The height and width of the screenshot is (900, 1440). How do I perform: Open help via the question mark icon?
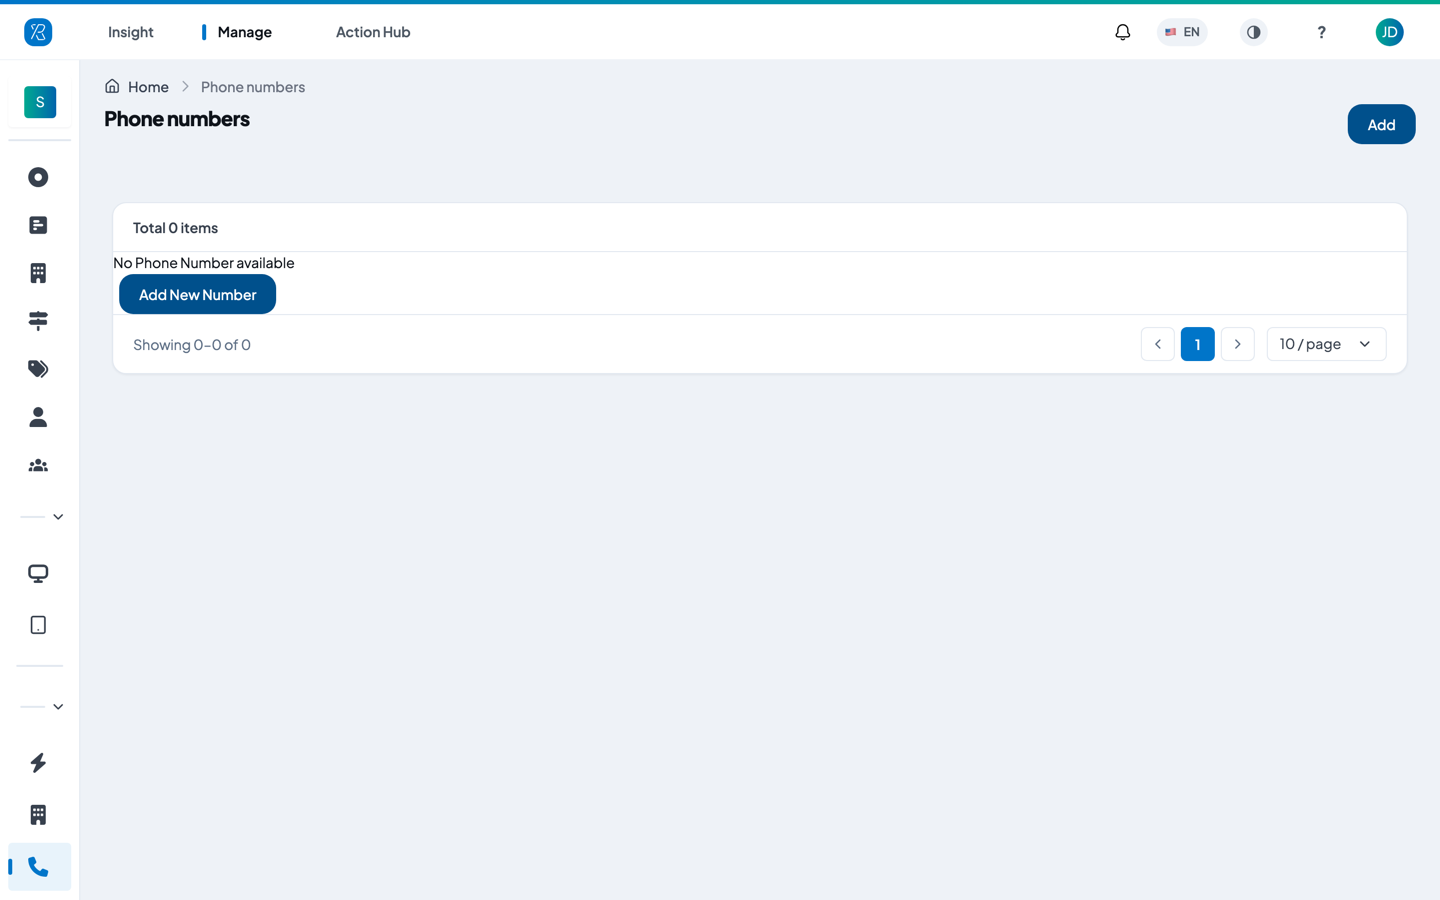(x=1321, y=32)
